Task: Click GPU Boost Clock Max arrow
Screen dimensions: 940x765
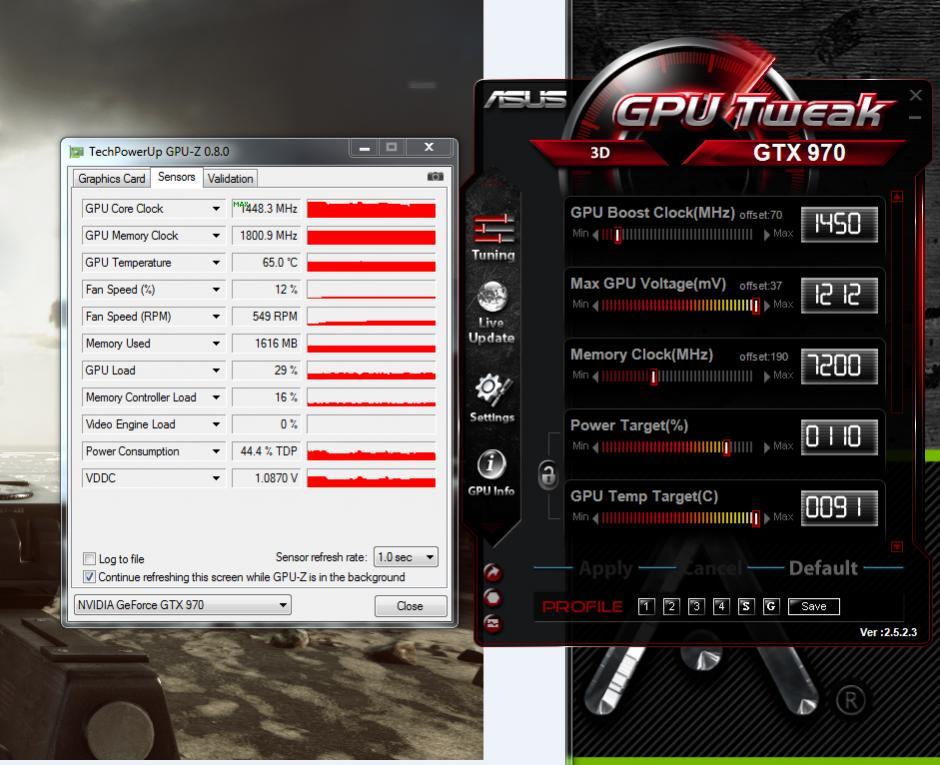Action: [766, 235]
